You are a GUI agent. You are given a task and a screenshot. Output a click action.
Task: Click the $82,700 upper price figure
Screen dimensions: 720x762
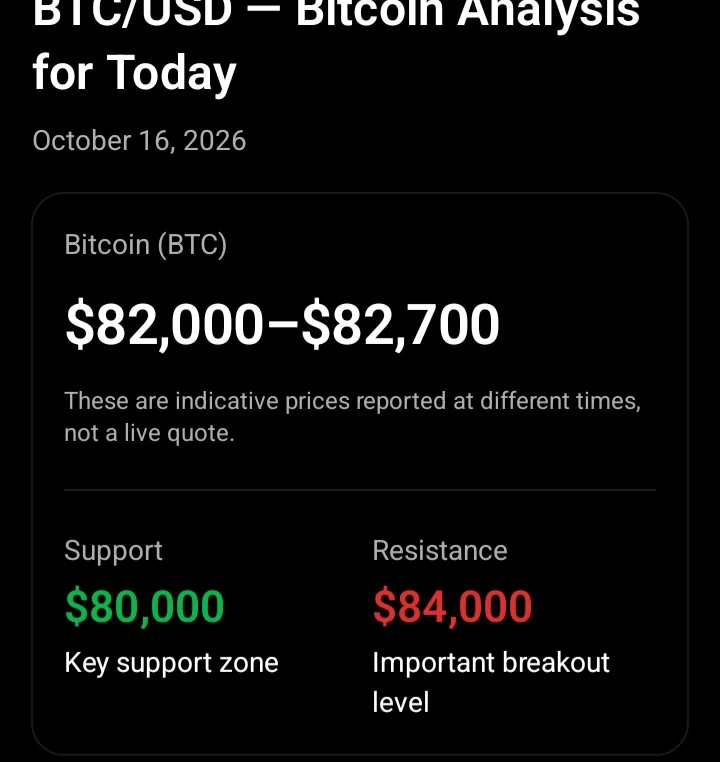(400, 325)
